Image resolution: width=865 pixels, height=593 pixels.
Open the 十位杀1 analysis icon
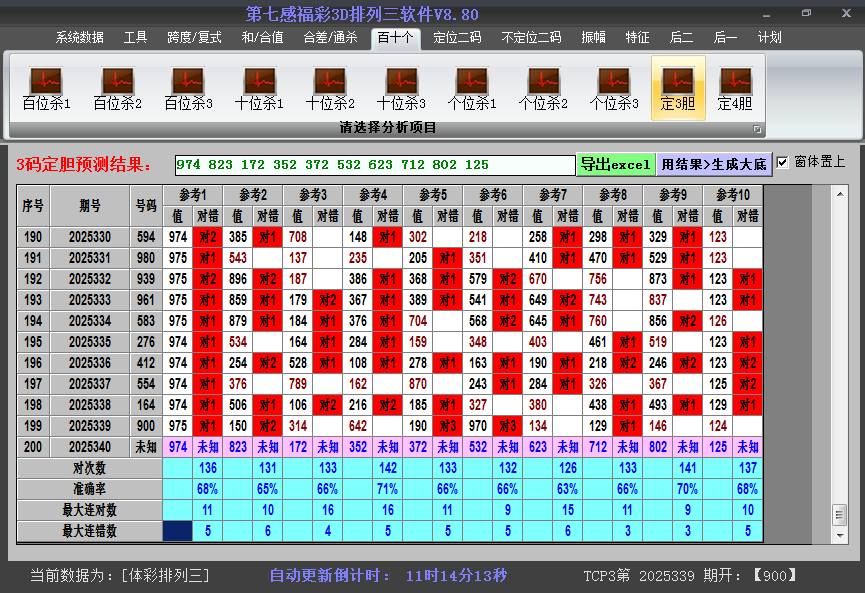[x=259, y=88]
